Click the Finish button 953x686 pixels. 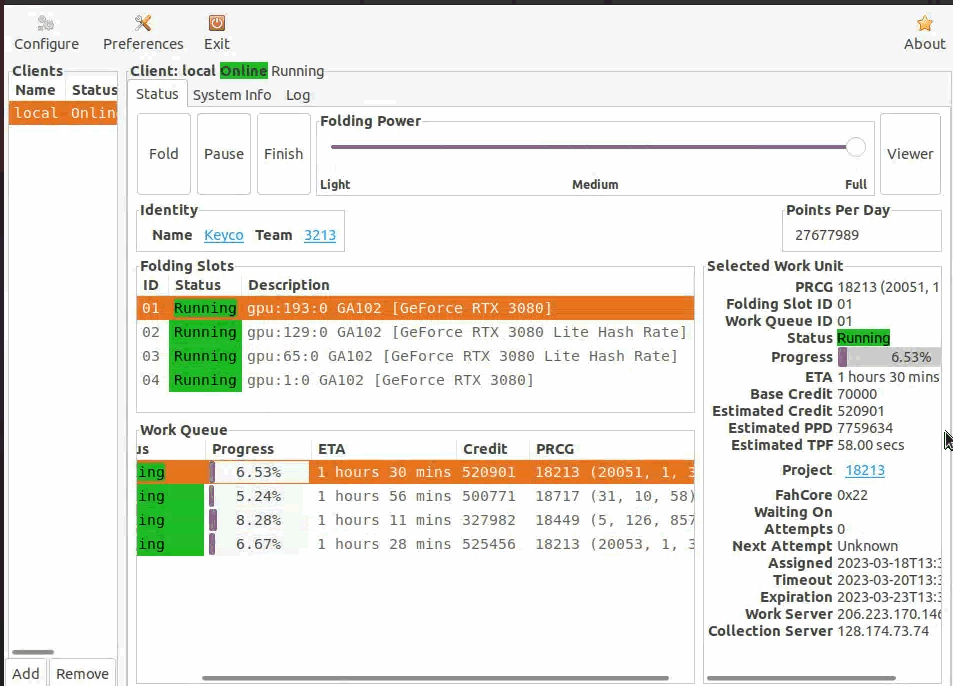coord(283,154)
